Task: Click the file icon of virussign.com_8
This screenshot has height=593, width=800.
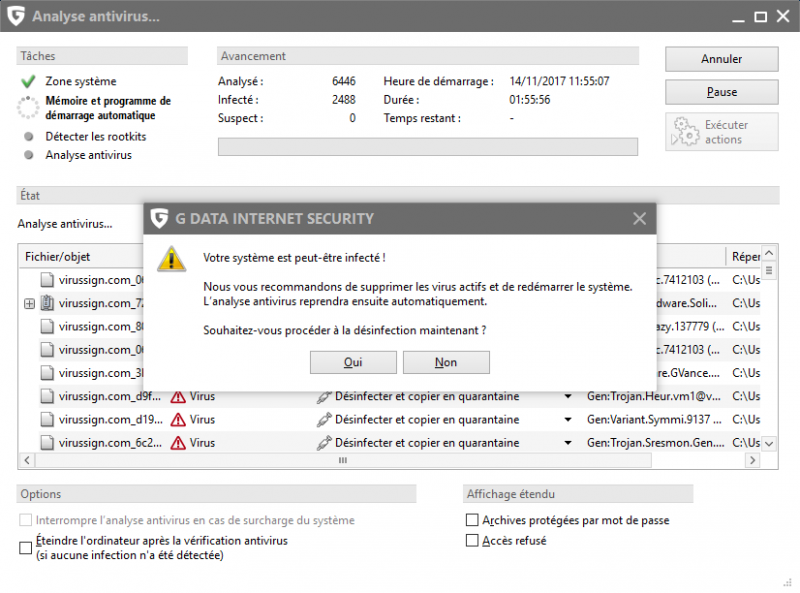Action: (47, 326)
